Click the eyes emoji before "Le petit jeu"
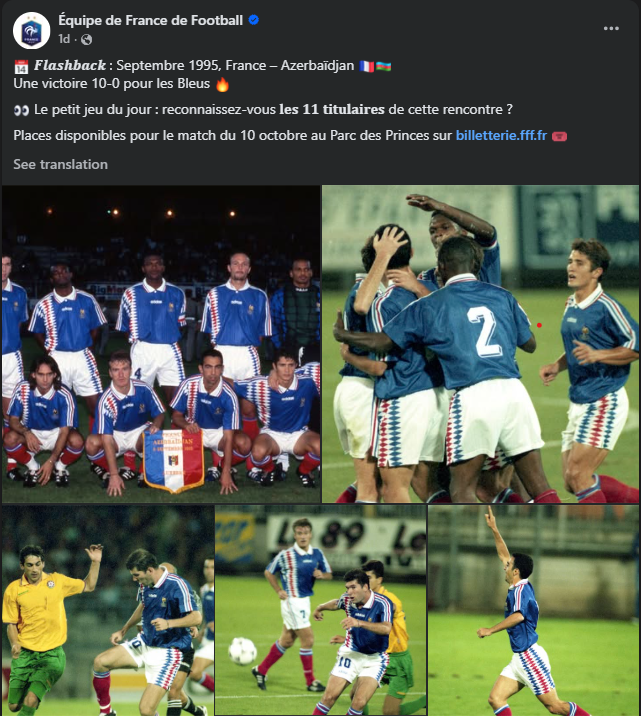Image resolution: width=641 pixels, height=716 pixels. [21, 108]
